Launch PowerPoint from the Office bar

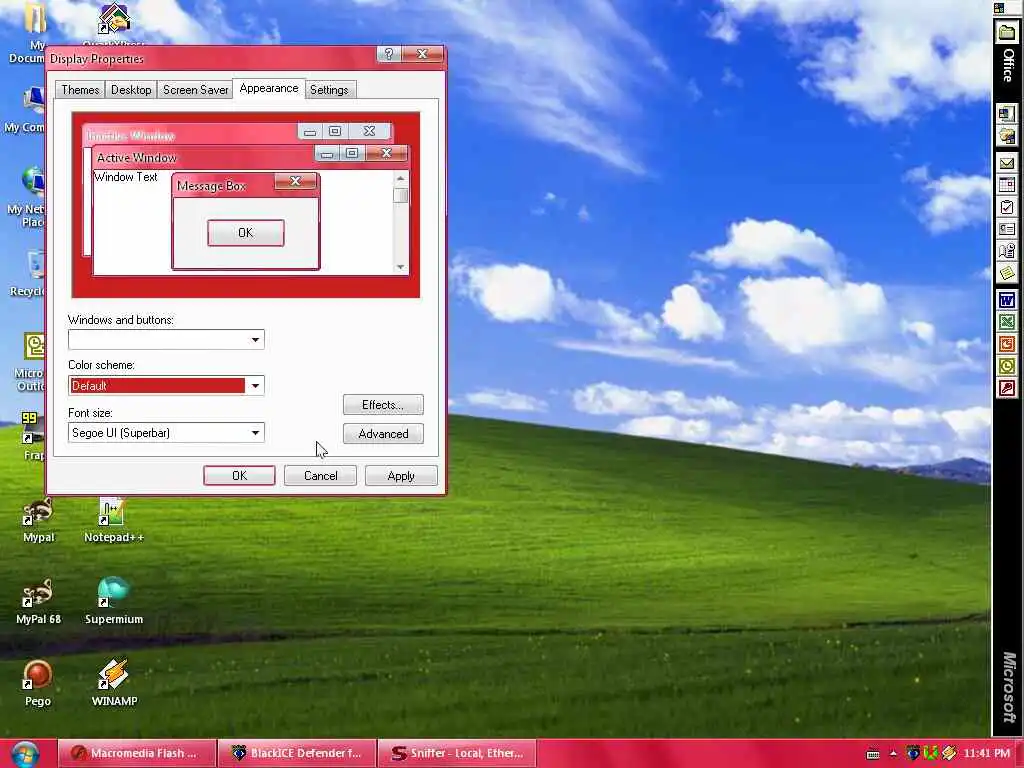[1007, 344]
